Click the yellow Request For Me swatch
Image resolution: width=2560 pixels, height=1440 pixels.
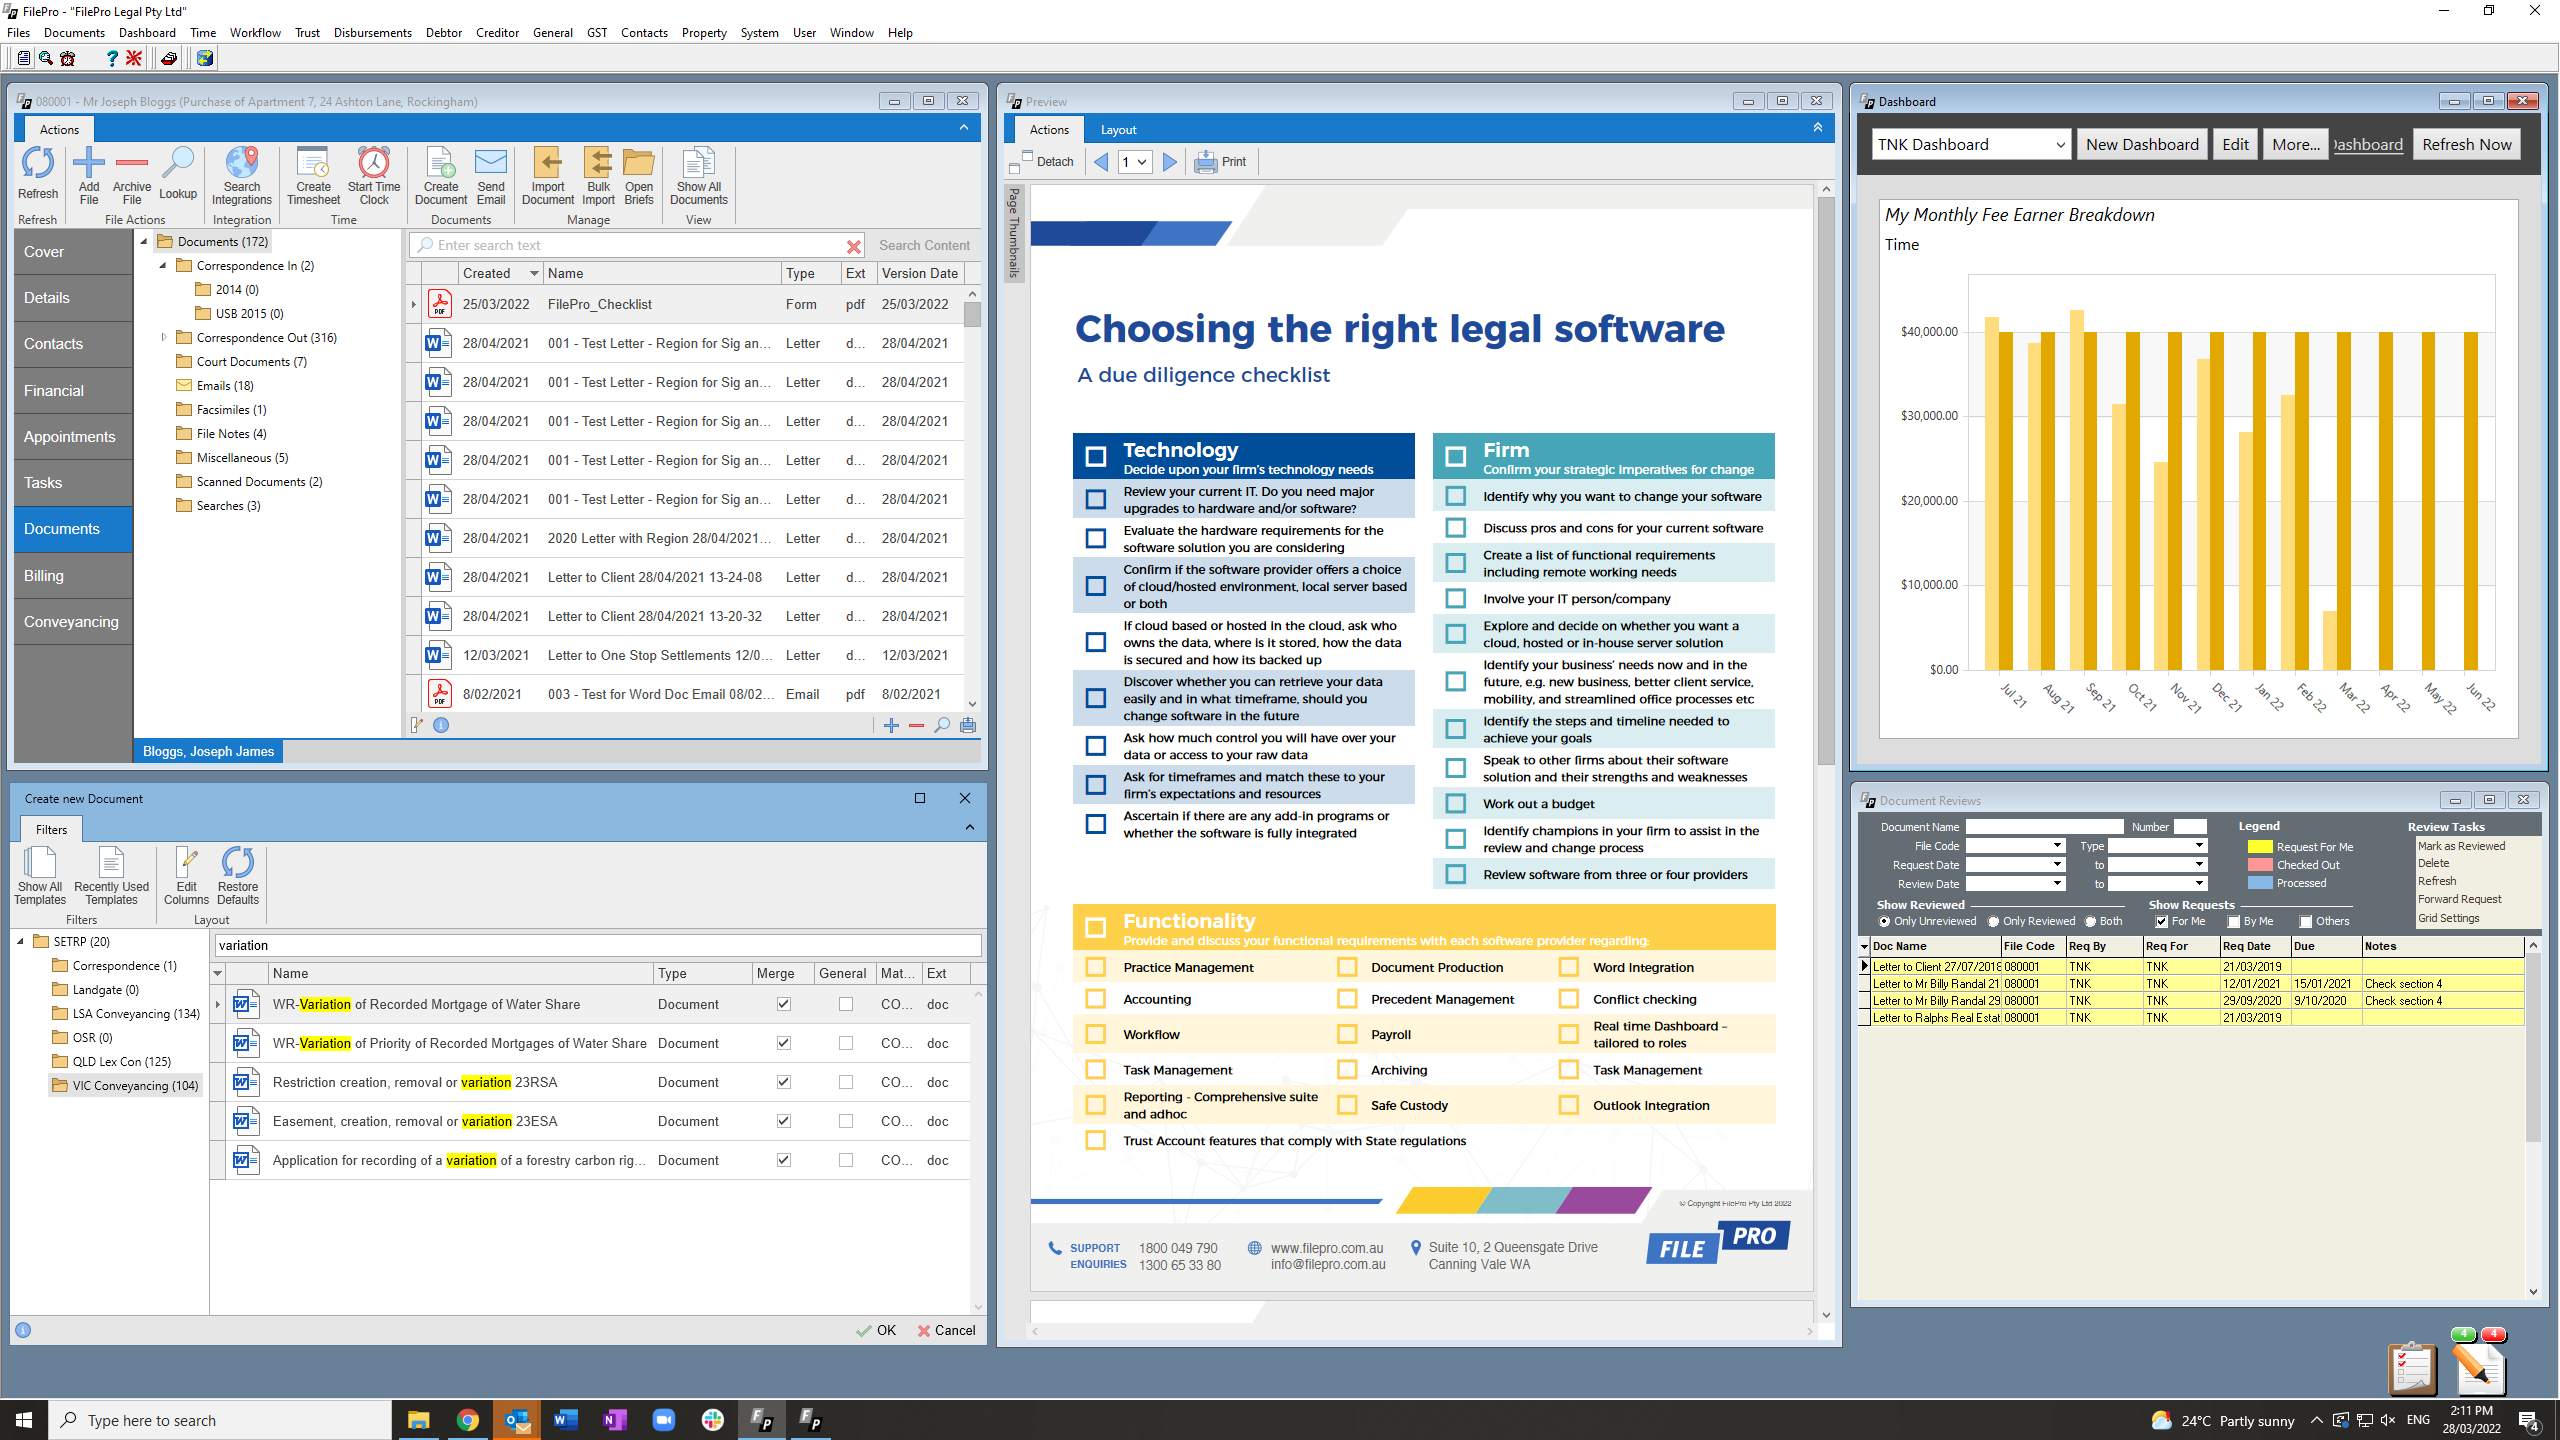tap(2259, 847)
